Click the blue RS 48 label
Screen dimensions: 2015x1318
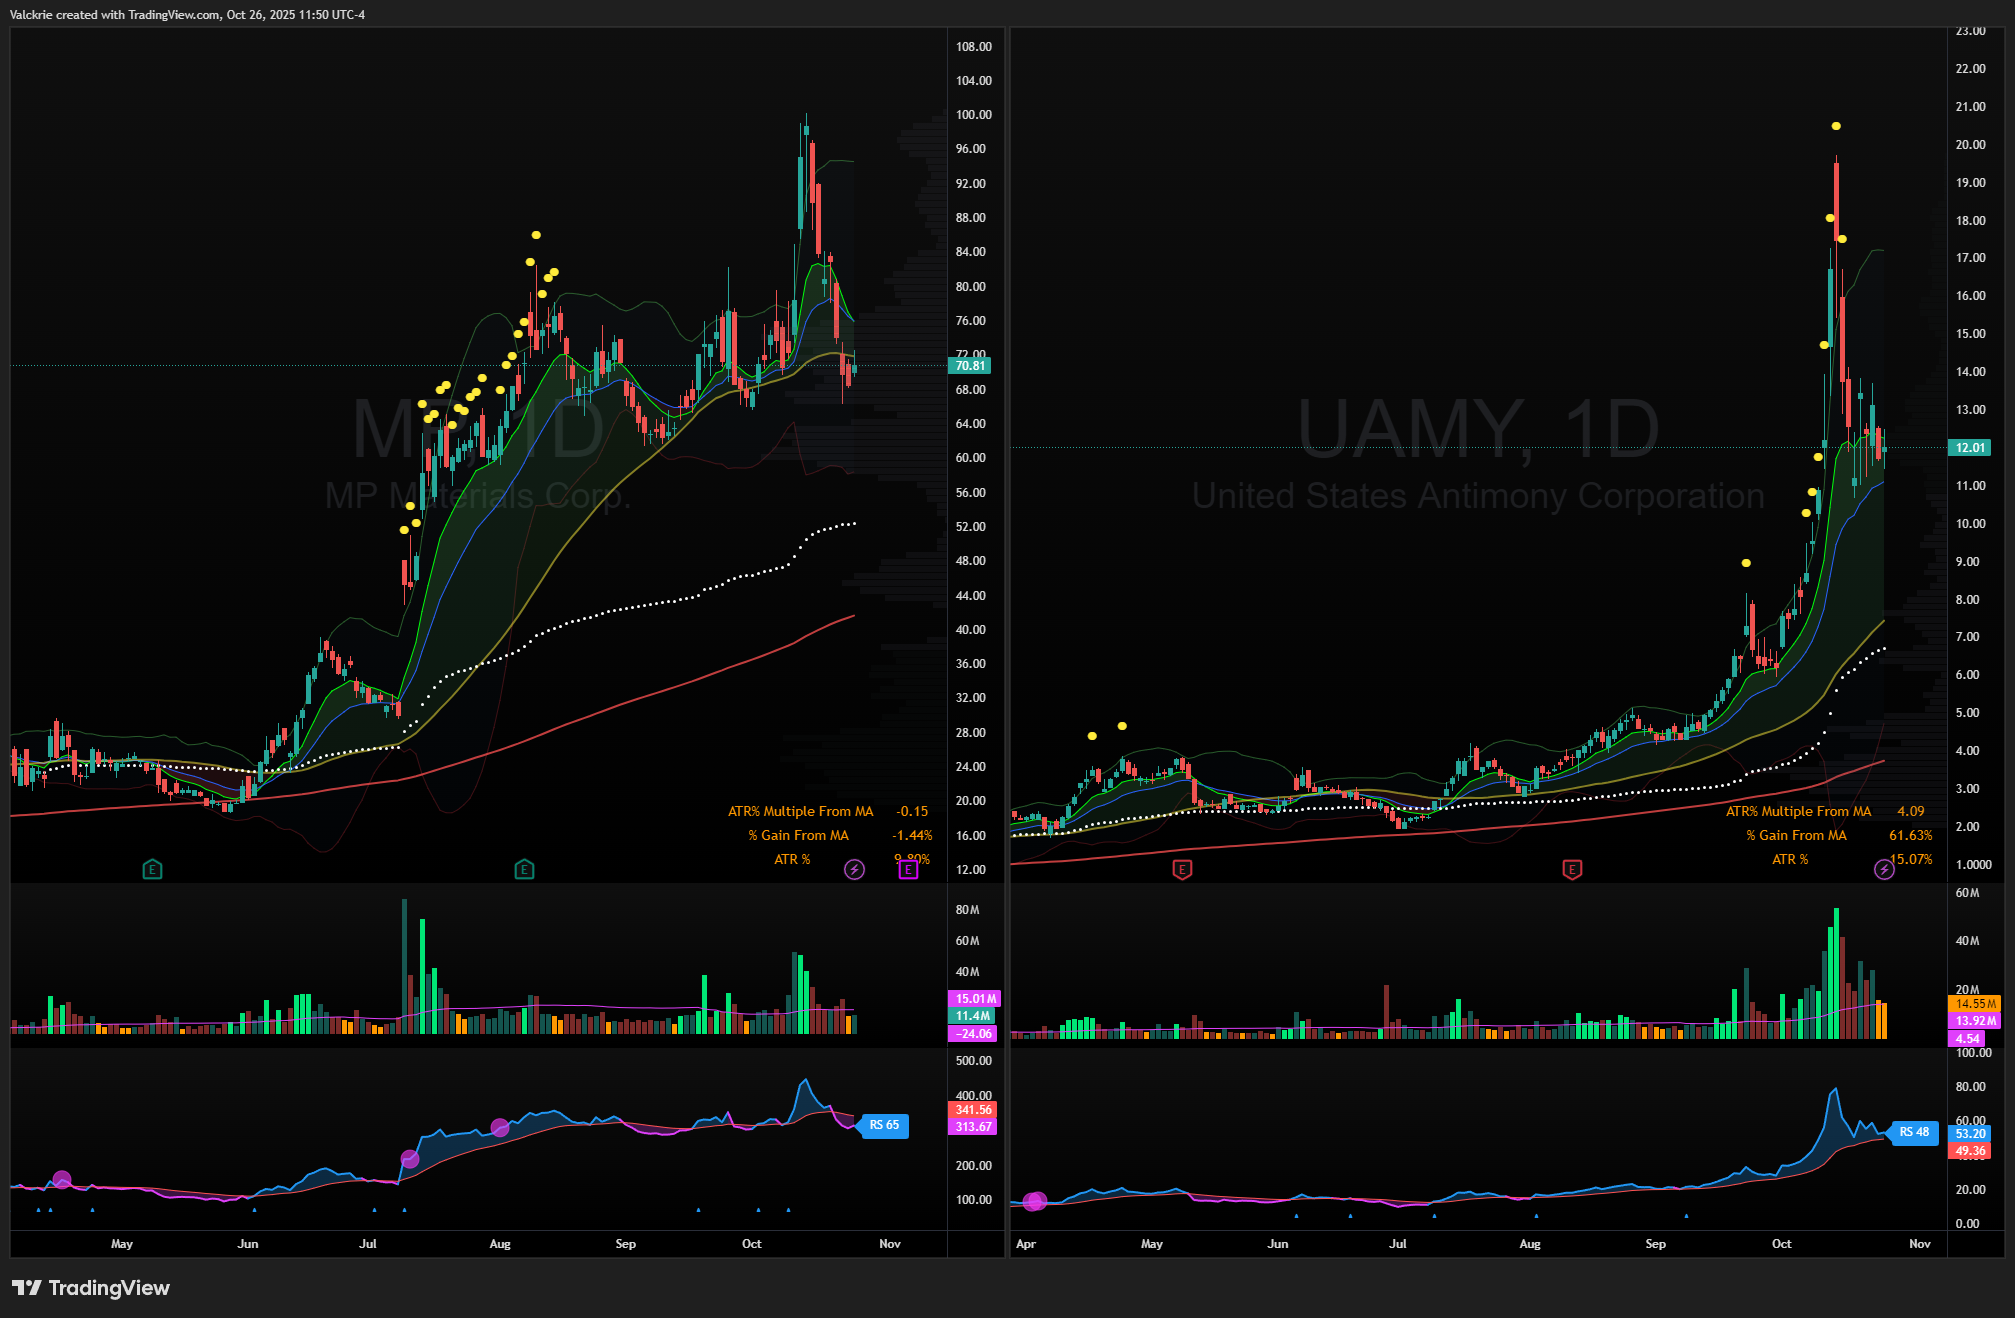1914,1132
